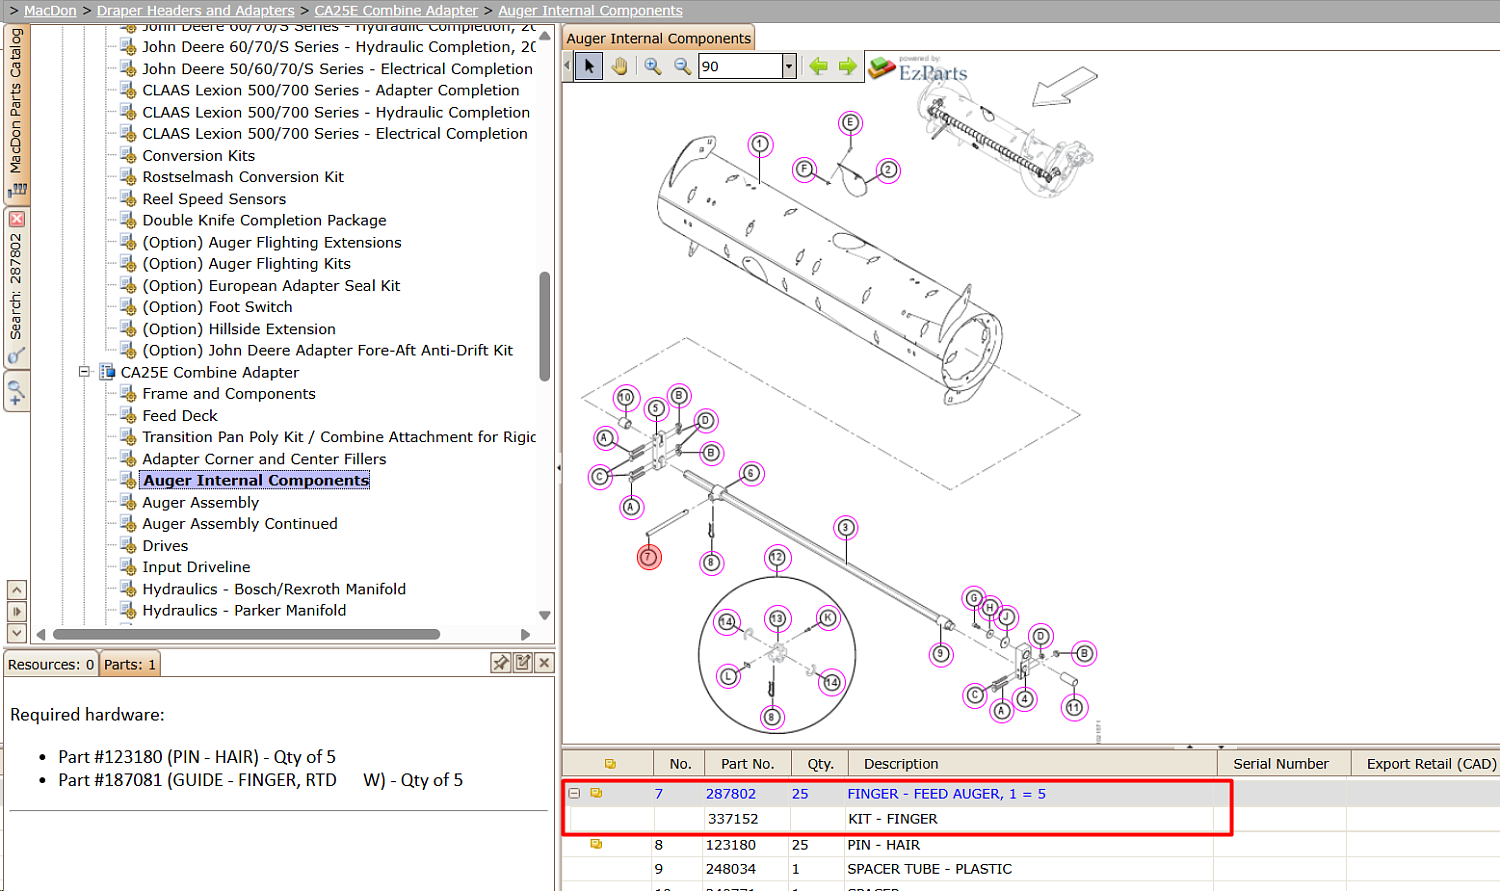Select the pointer arrow tool
This screenshot has height=891, width=1500.
click(x=589, y=66)
